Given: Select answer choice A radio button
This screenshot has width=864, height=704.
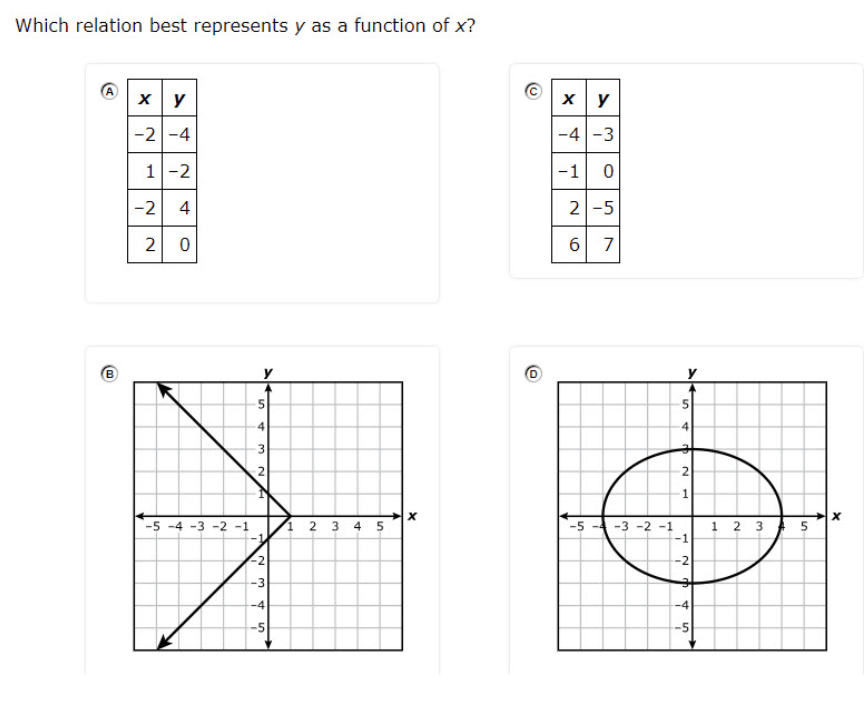Looking at the screenshot, I should click(x=110, y=91).
